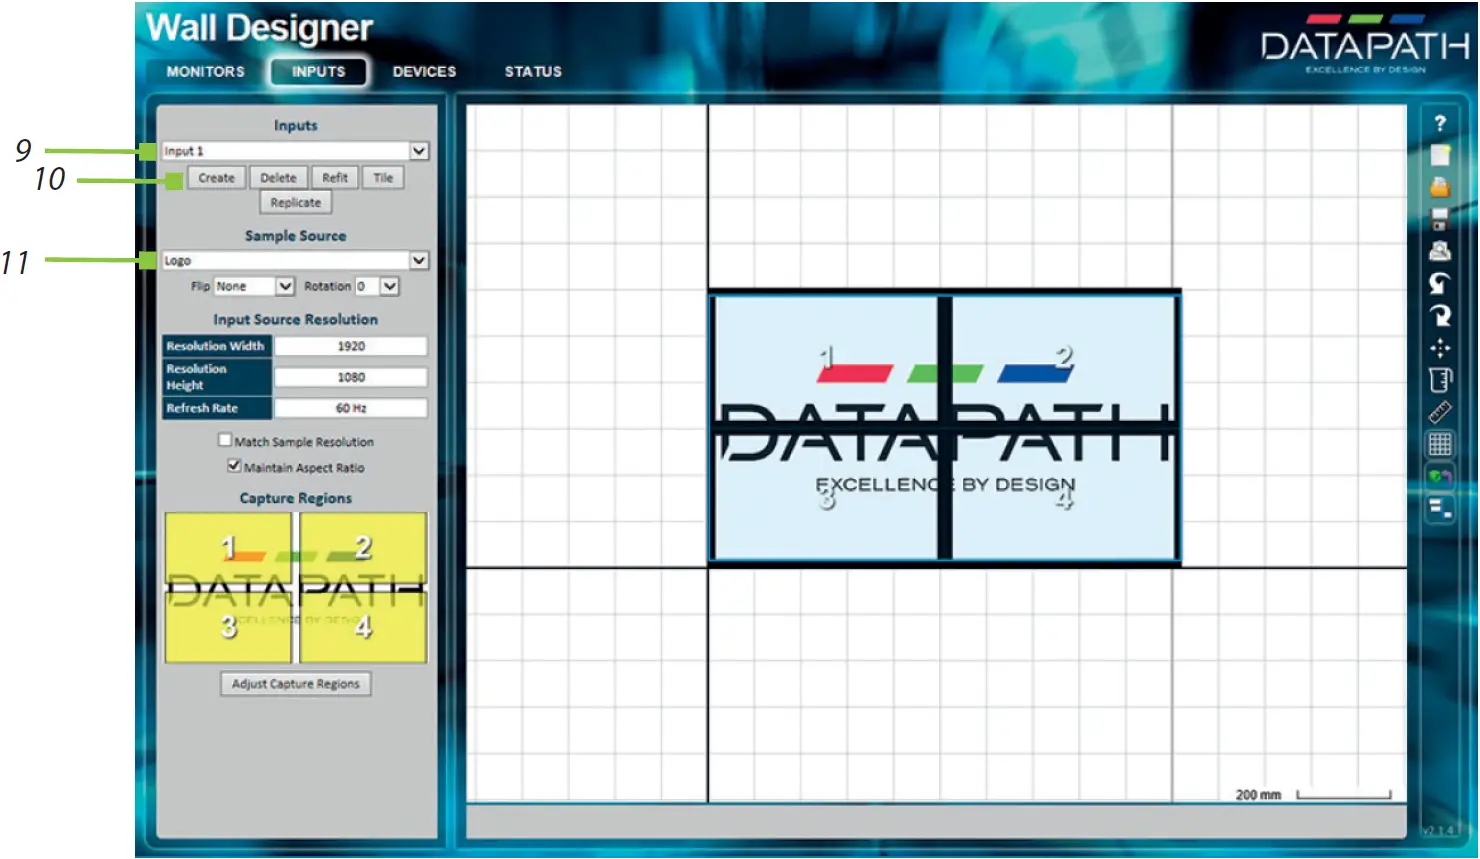Uncheck Maintain Aspect Ratio

pos(234,466)
